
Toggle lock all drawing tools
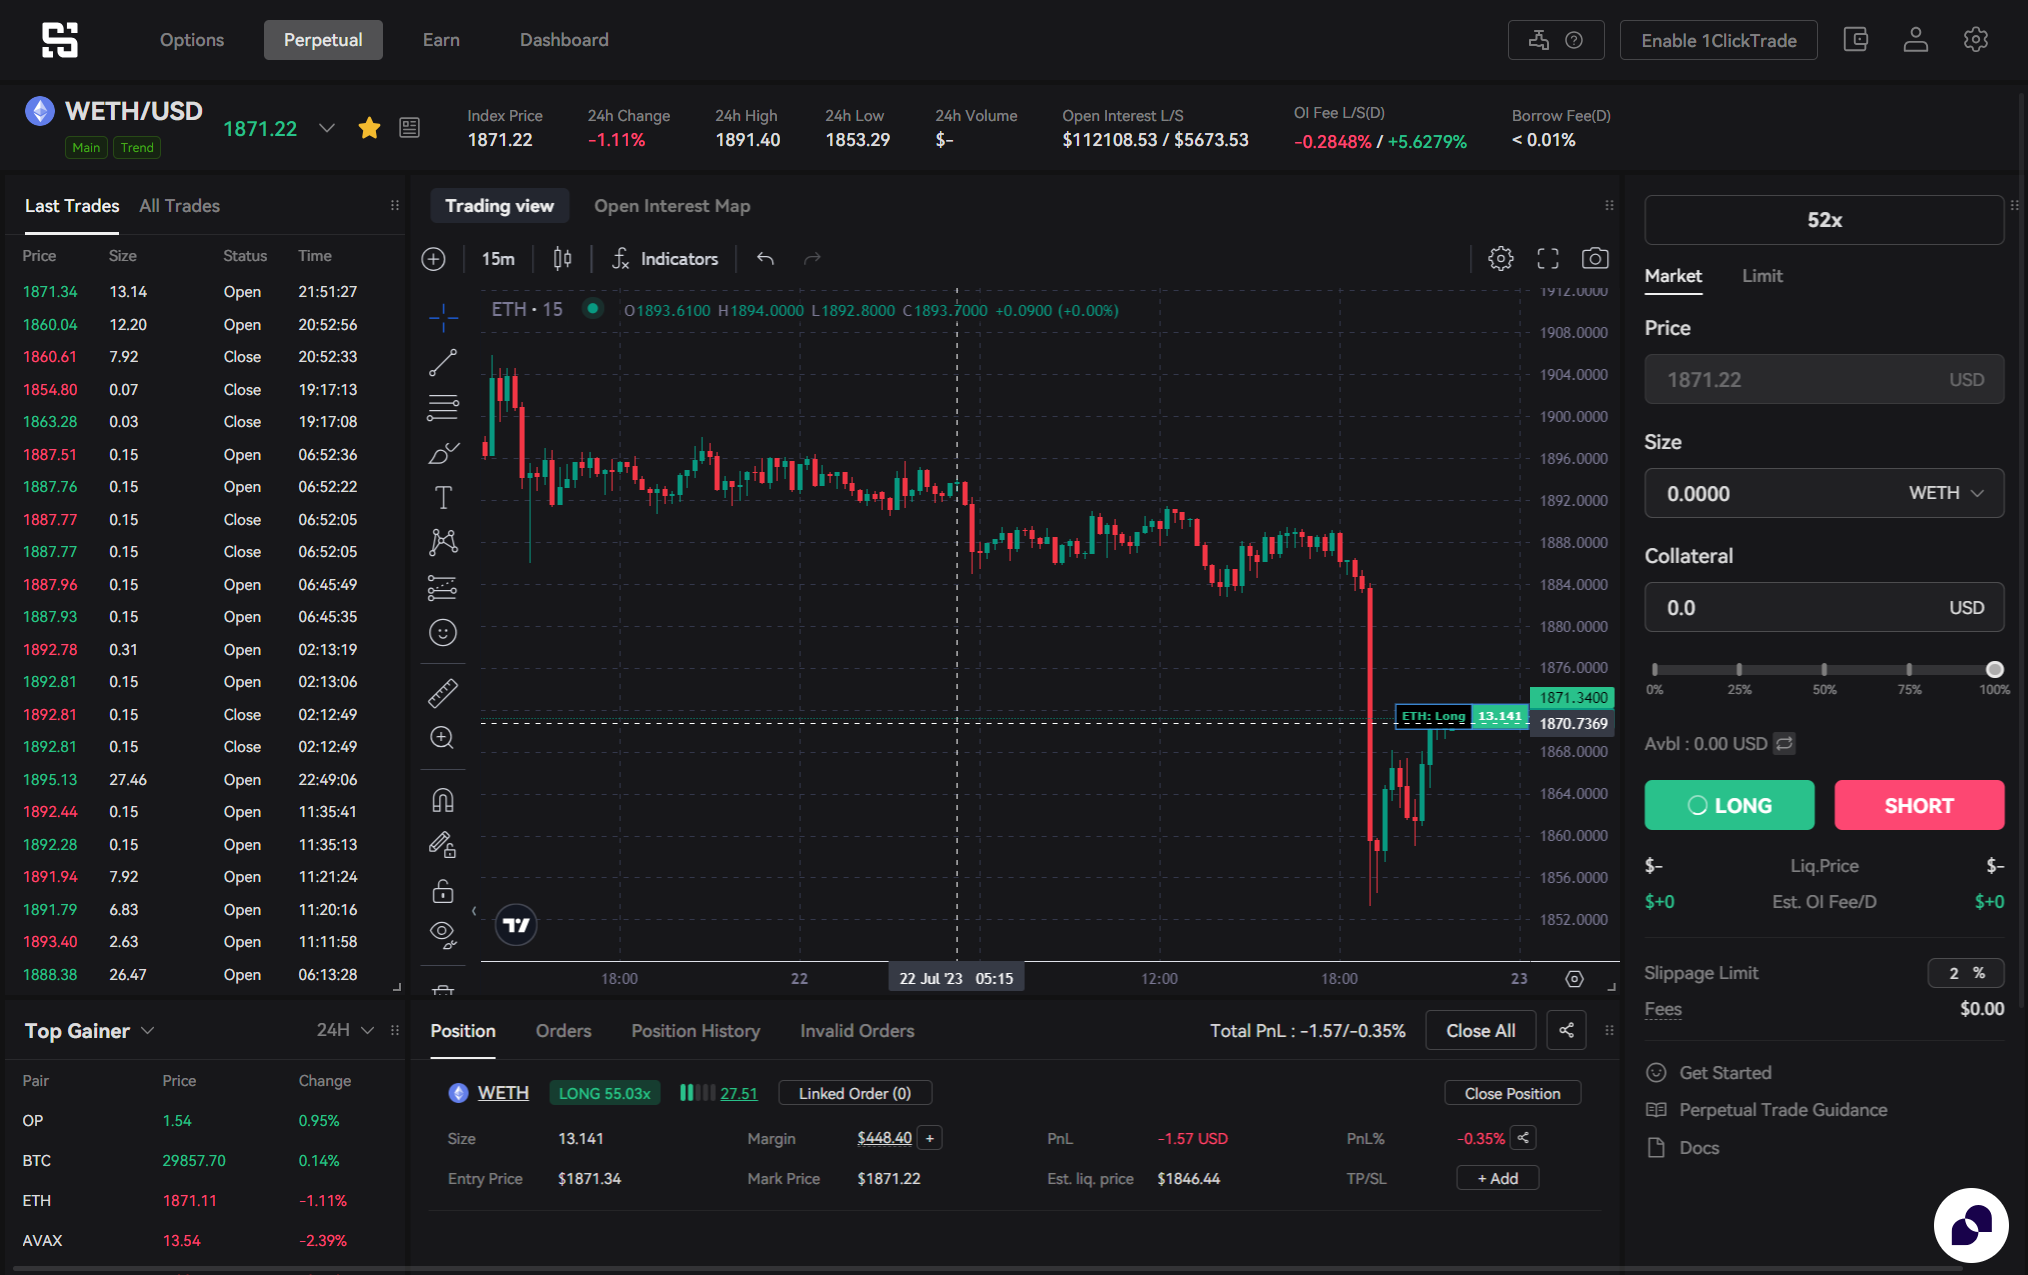[443, 890]
